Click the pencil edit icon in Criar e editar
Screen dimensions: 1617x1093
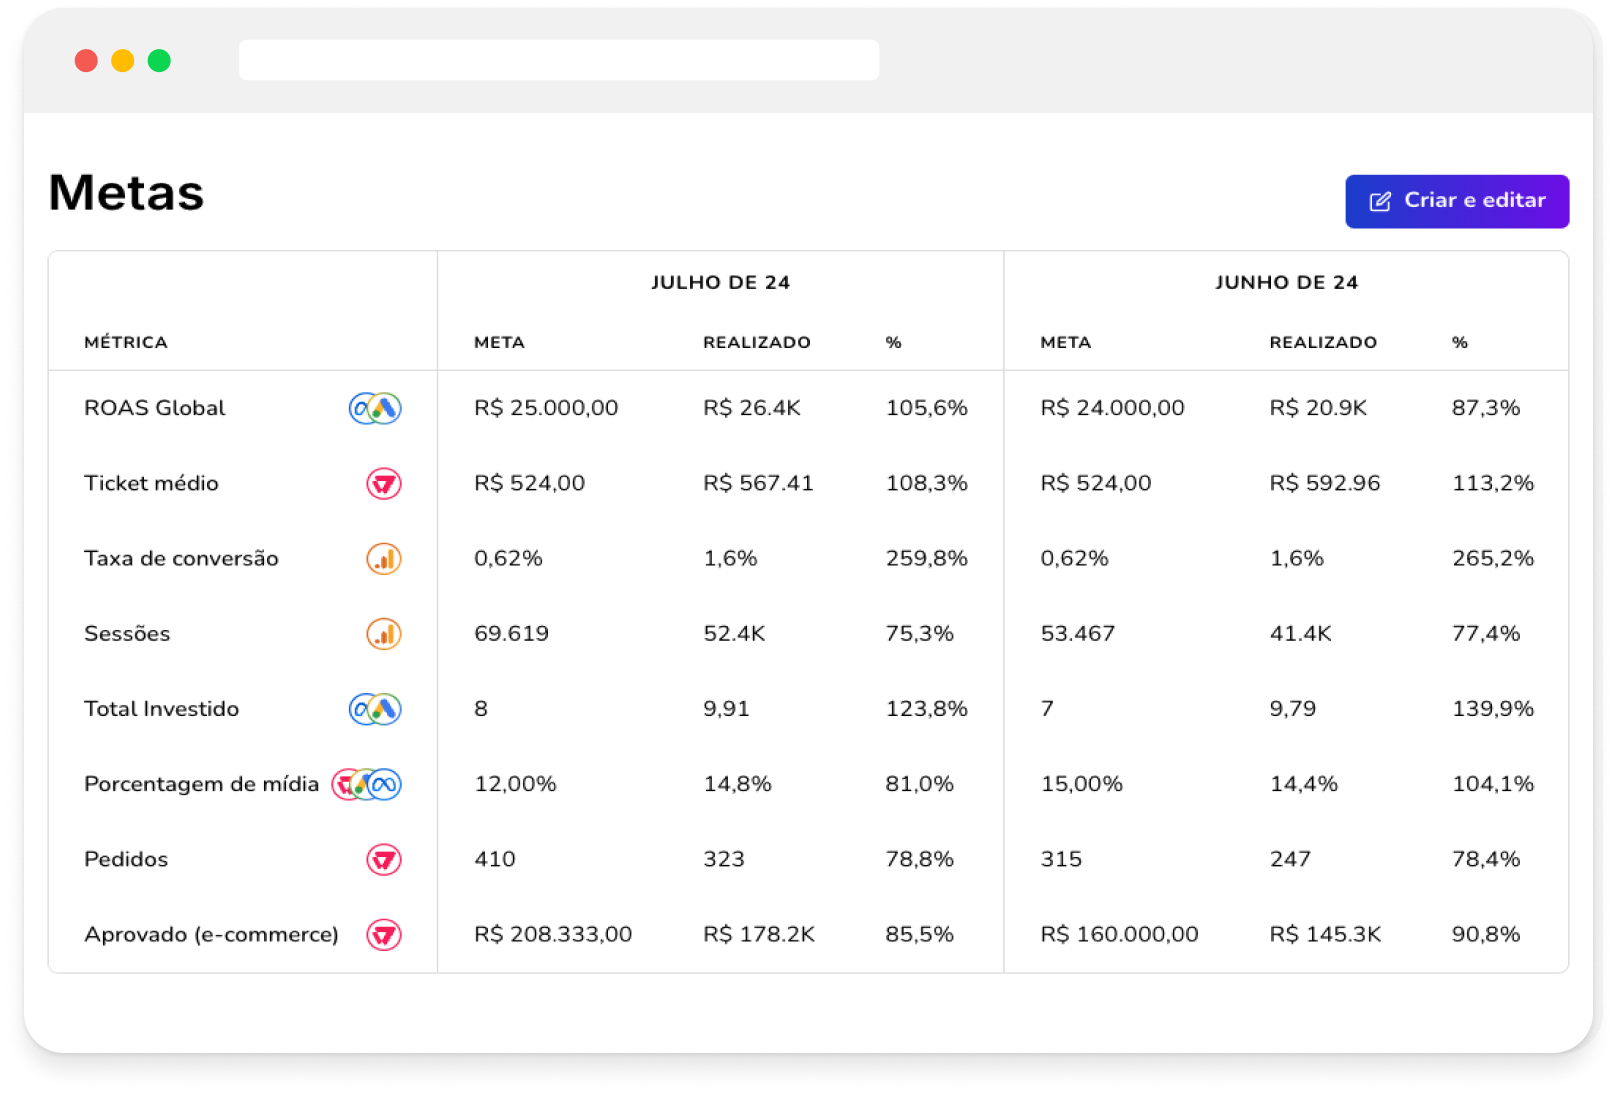click(x=1380, y=201)
